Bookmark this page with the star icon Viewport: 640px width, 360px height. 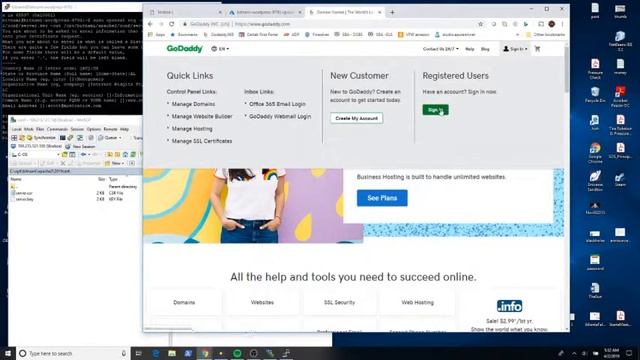(480, 24)
